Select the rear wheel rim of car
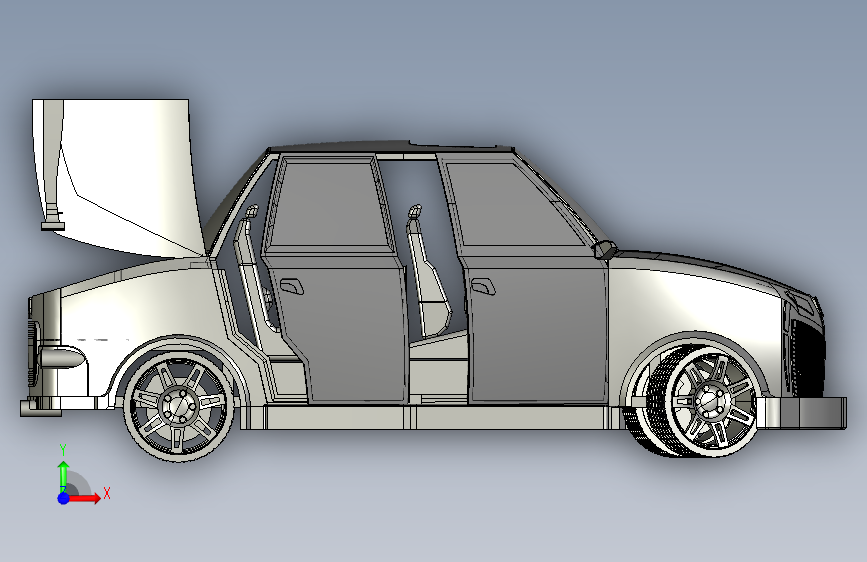 (179, 405)
